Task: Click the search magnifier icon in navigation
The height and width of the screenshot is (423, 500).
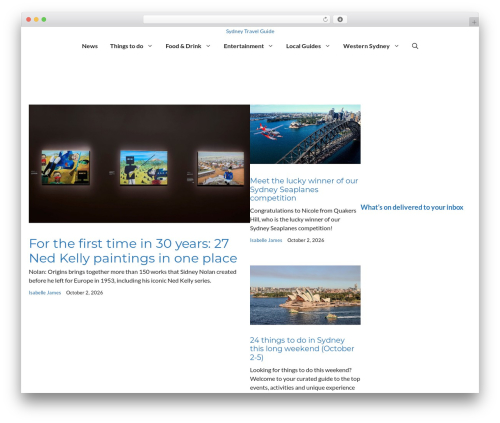Action: point(415,46)
